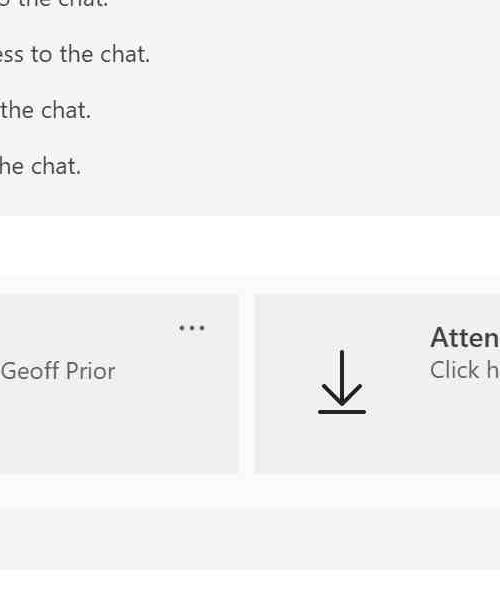
Task: Open the Attendance report title
Action: tap(465, 337)
